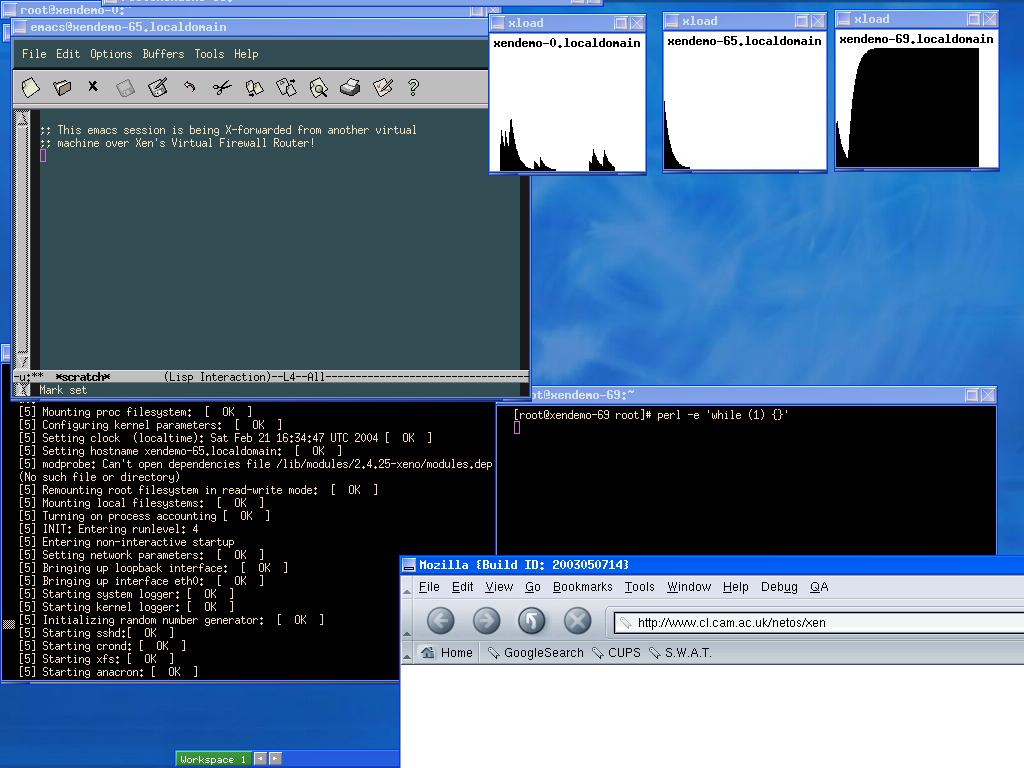The image size is (1024, 768).
Task: Click the Emacs Help question mark icon
Action: click(x=413, y=87)
